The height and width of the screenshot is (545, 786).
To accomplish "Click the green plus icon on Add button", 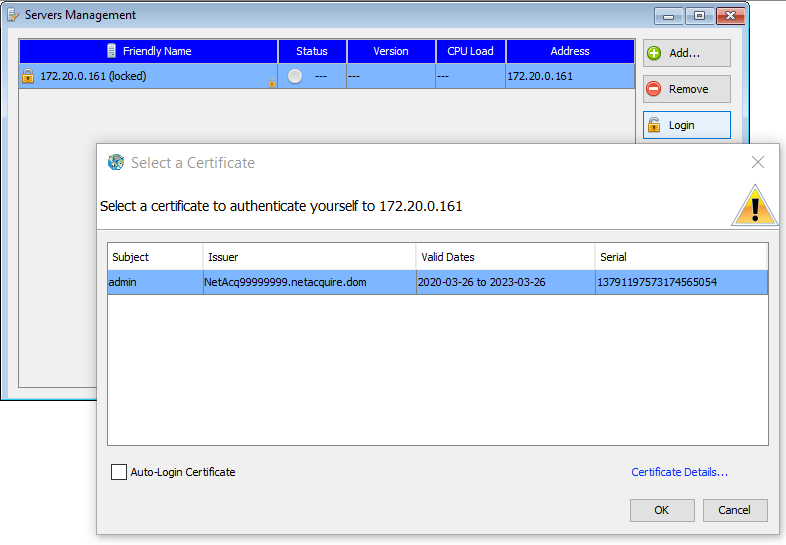I will (x=654, y=53).
